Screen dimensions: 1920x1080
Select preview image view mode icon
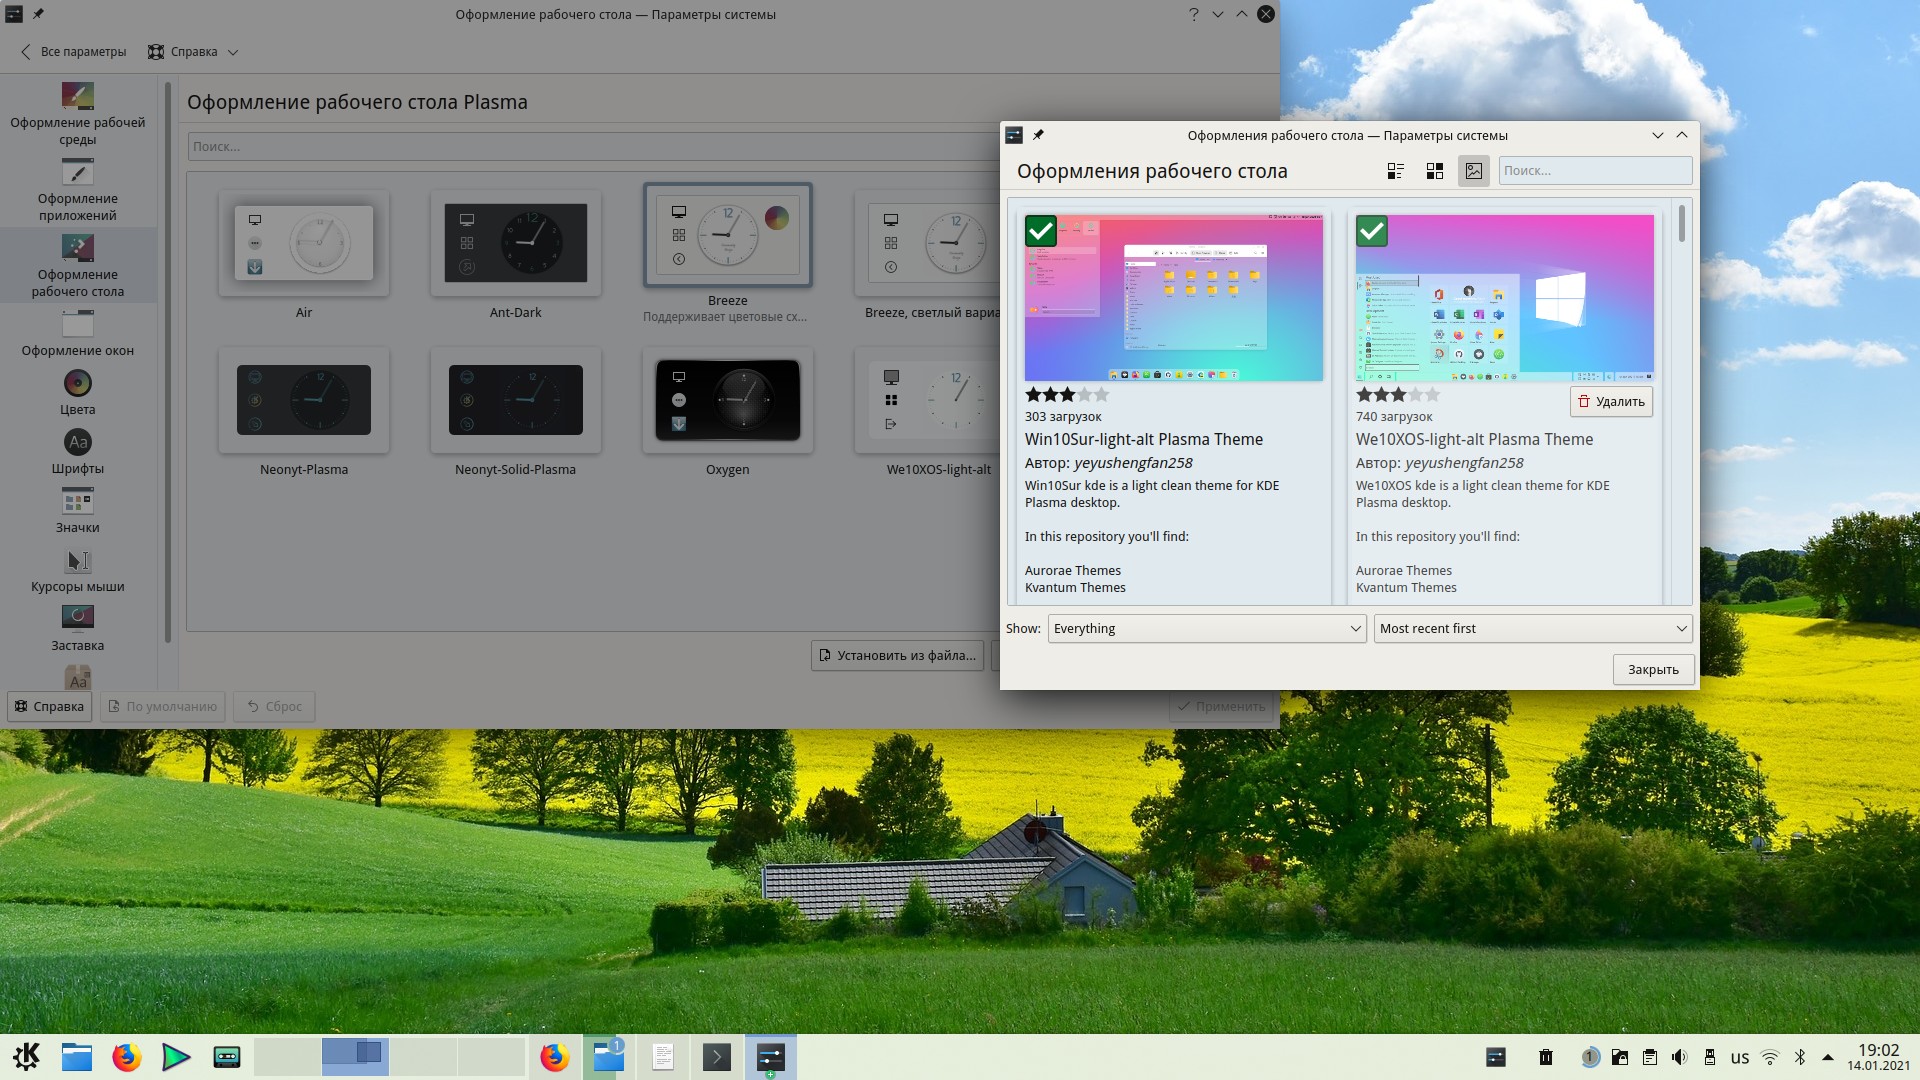[x=1473, y=171]
